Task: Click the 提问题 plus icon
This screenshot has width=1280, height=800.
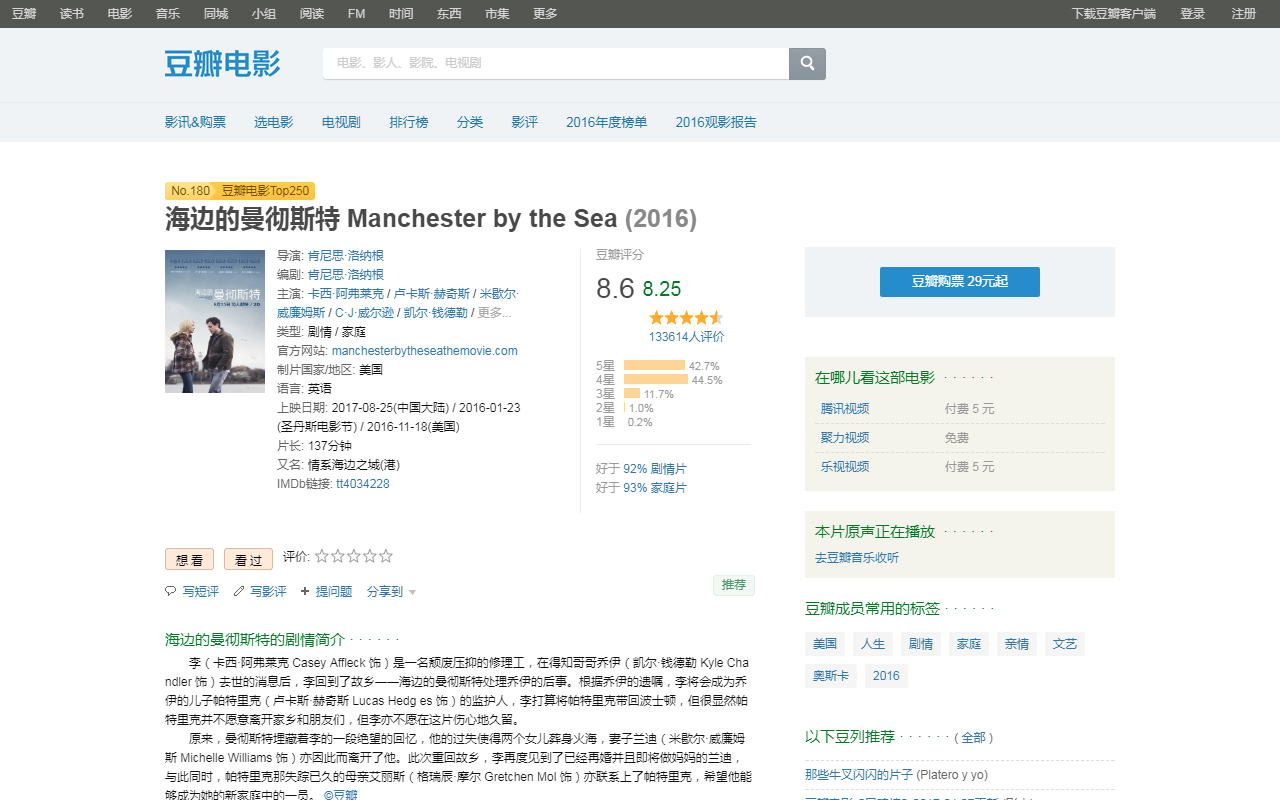Action: pos(305,591)
